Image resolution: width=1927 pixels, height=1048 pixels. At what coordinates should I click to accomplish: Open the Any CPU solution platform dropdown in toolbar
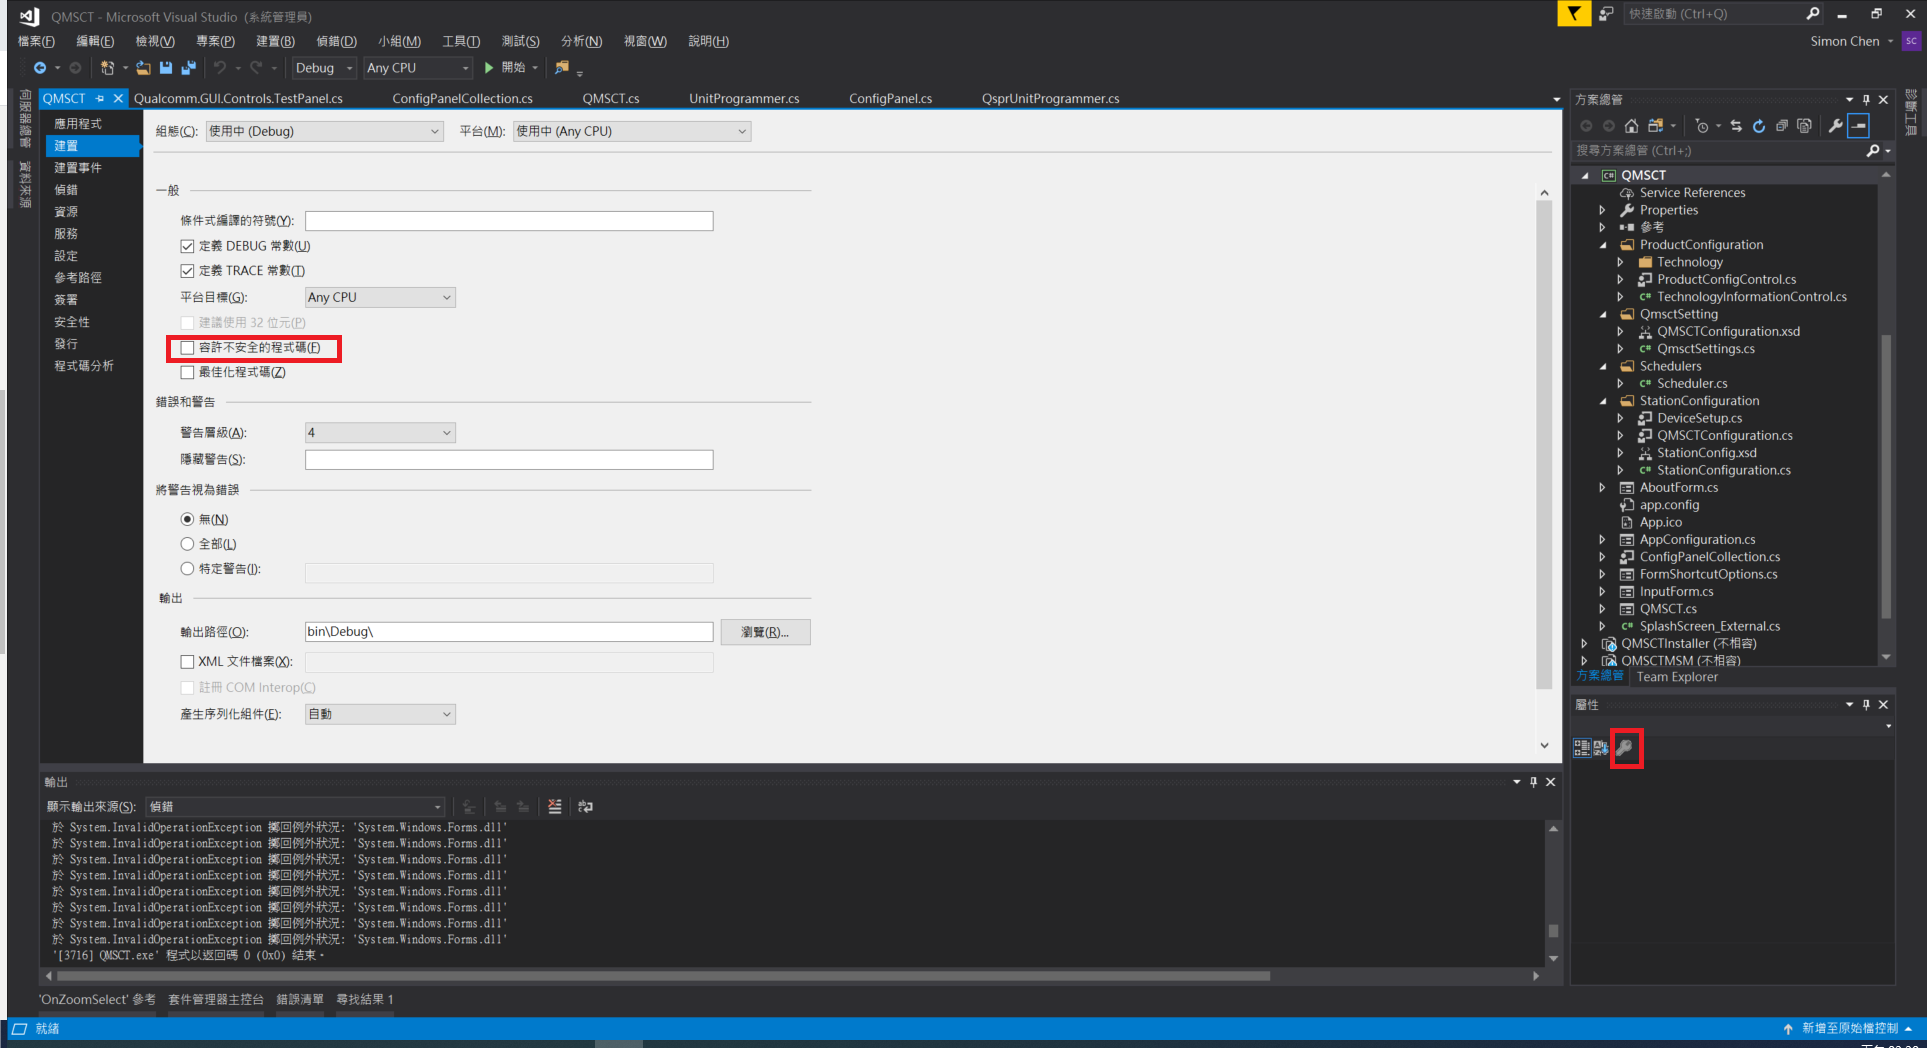coord(418,68)
